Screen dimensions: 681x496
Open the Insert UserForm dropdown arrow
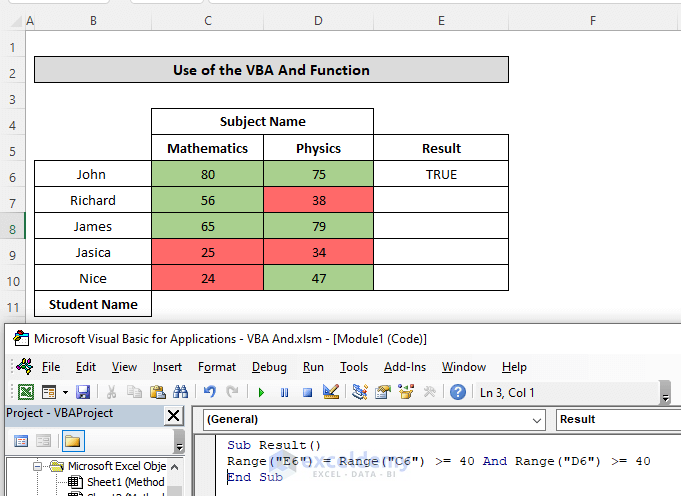click(65, 392)
